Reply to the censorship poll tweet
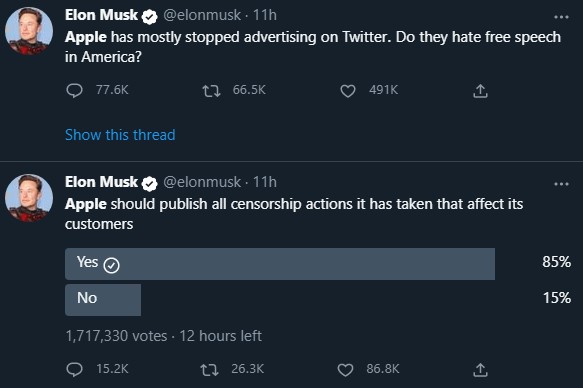The image size is (583, 388). (74, 369)
